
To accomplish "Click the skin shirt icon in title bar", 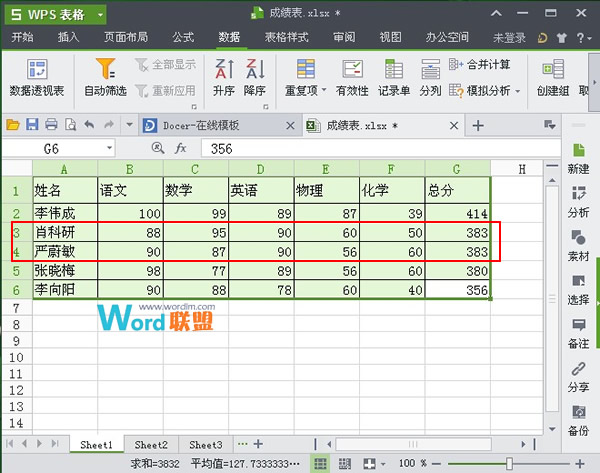I will (x=561, y=38).
